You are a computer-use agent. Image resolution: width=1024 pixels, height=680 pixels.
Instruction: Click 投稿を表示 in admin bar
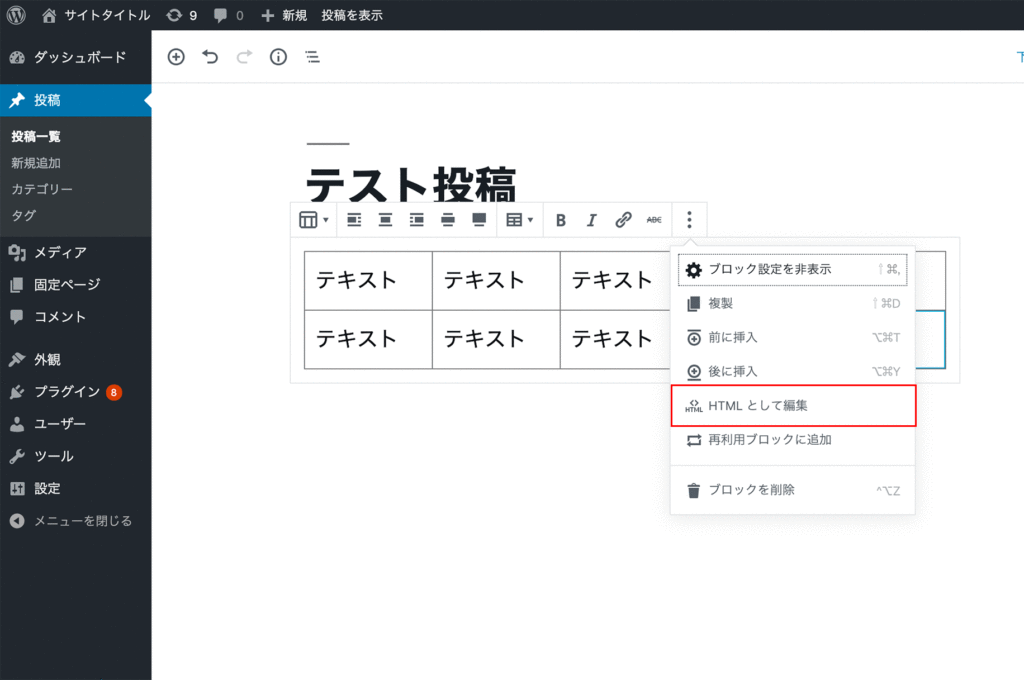[351, 15]
